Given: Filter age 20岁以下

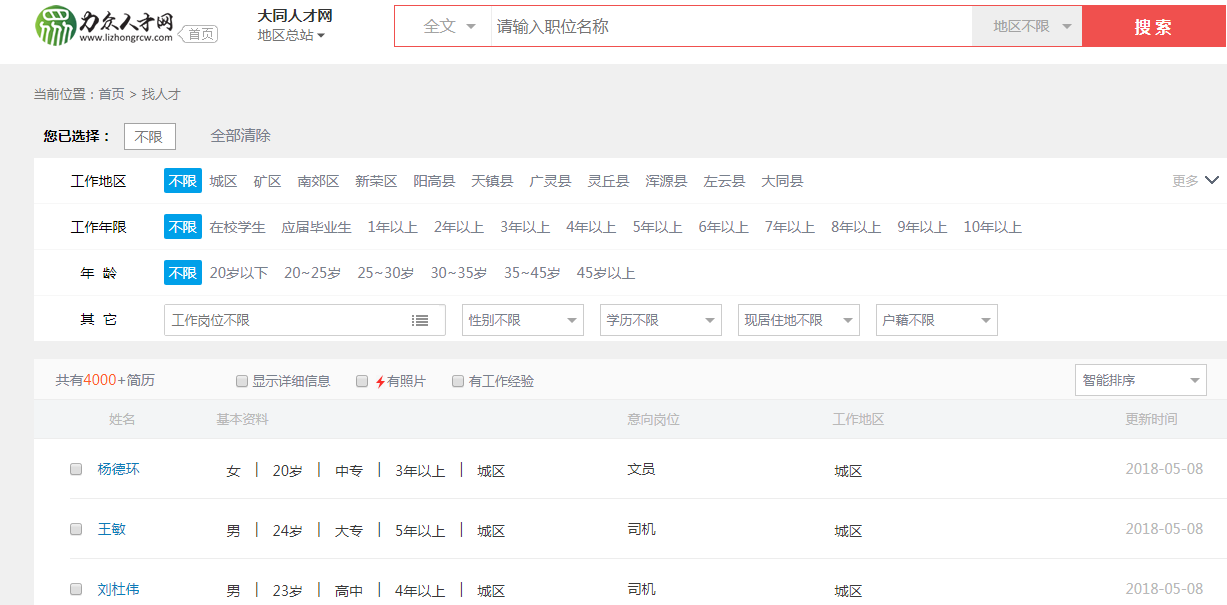Looking at the screenshot, I should click(x=239, y=273).
